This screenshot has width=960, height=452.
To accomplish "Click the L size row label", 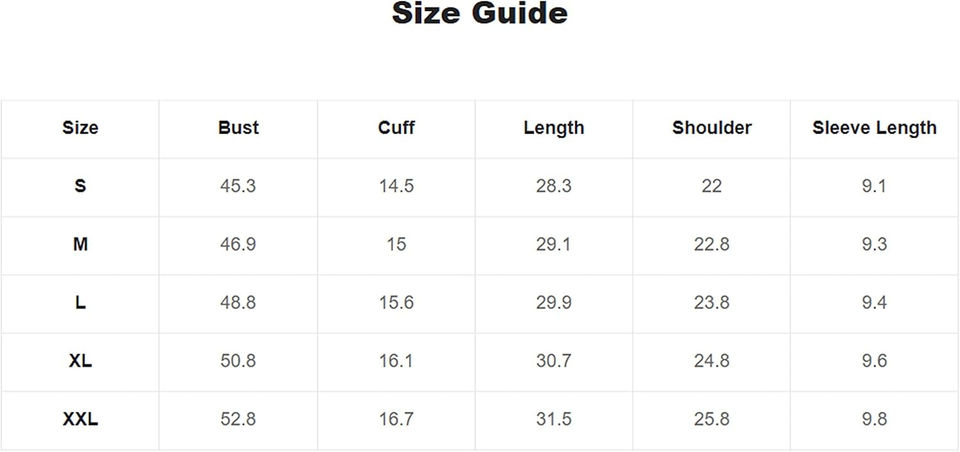I will [x=80, y=303].
